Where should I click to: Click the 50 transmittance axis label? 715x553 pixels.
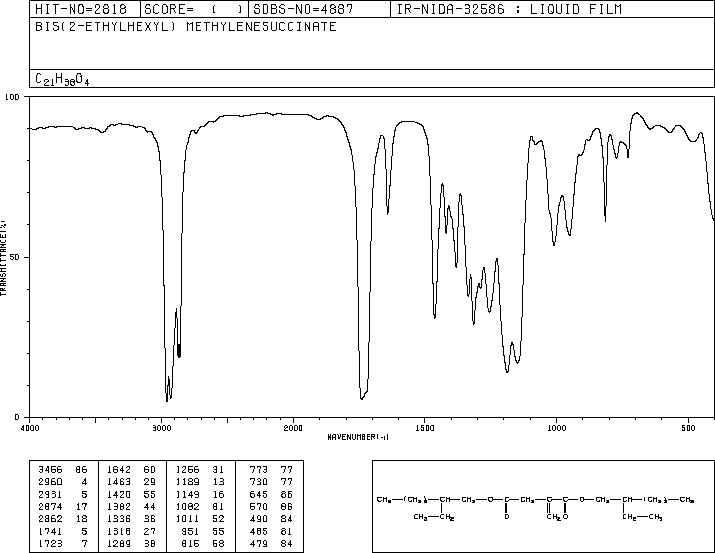(x=15, y=258)
